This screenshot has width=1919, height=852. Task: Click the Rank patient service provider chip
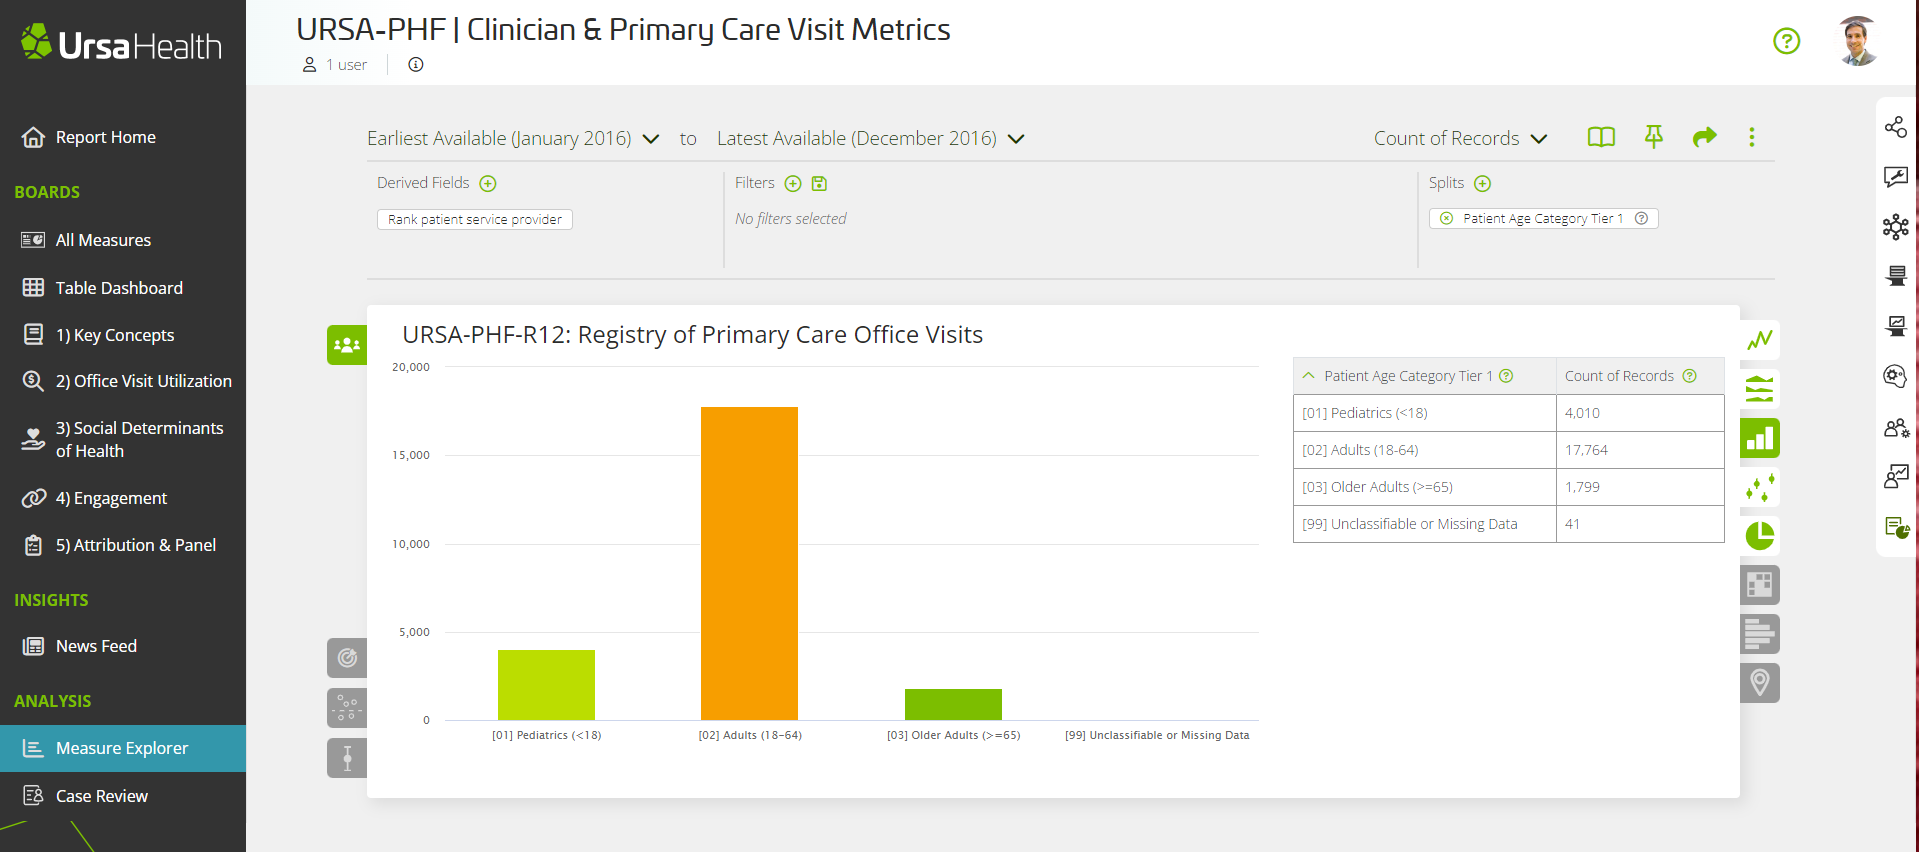tap(475, 219)
